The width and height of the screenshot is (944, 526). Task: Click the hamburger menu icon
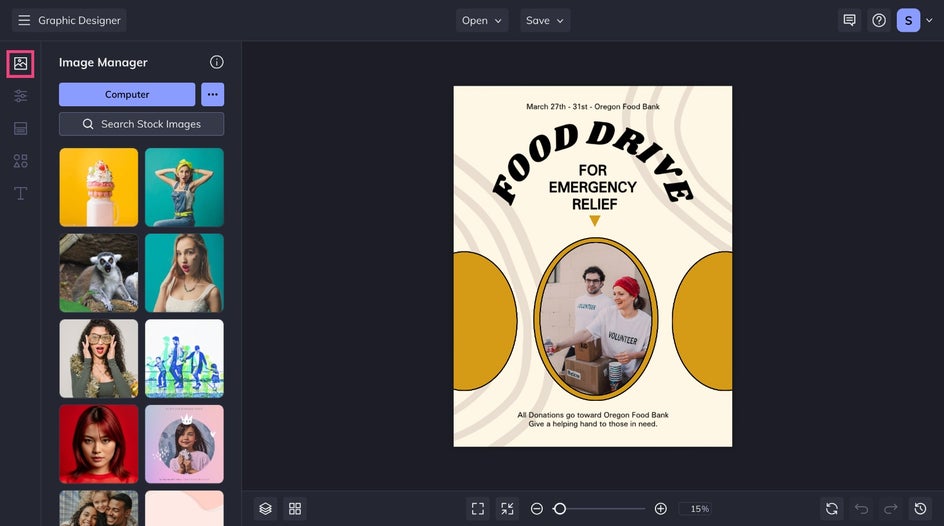coord(24,20)
